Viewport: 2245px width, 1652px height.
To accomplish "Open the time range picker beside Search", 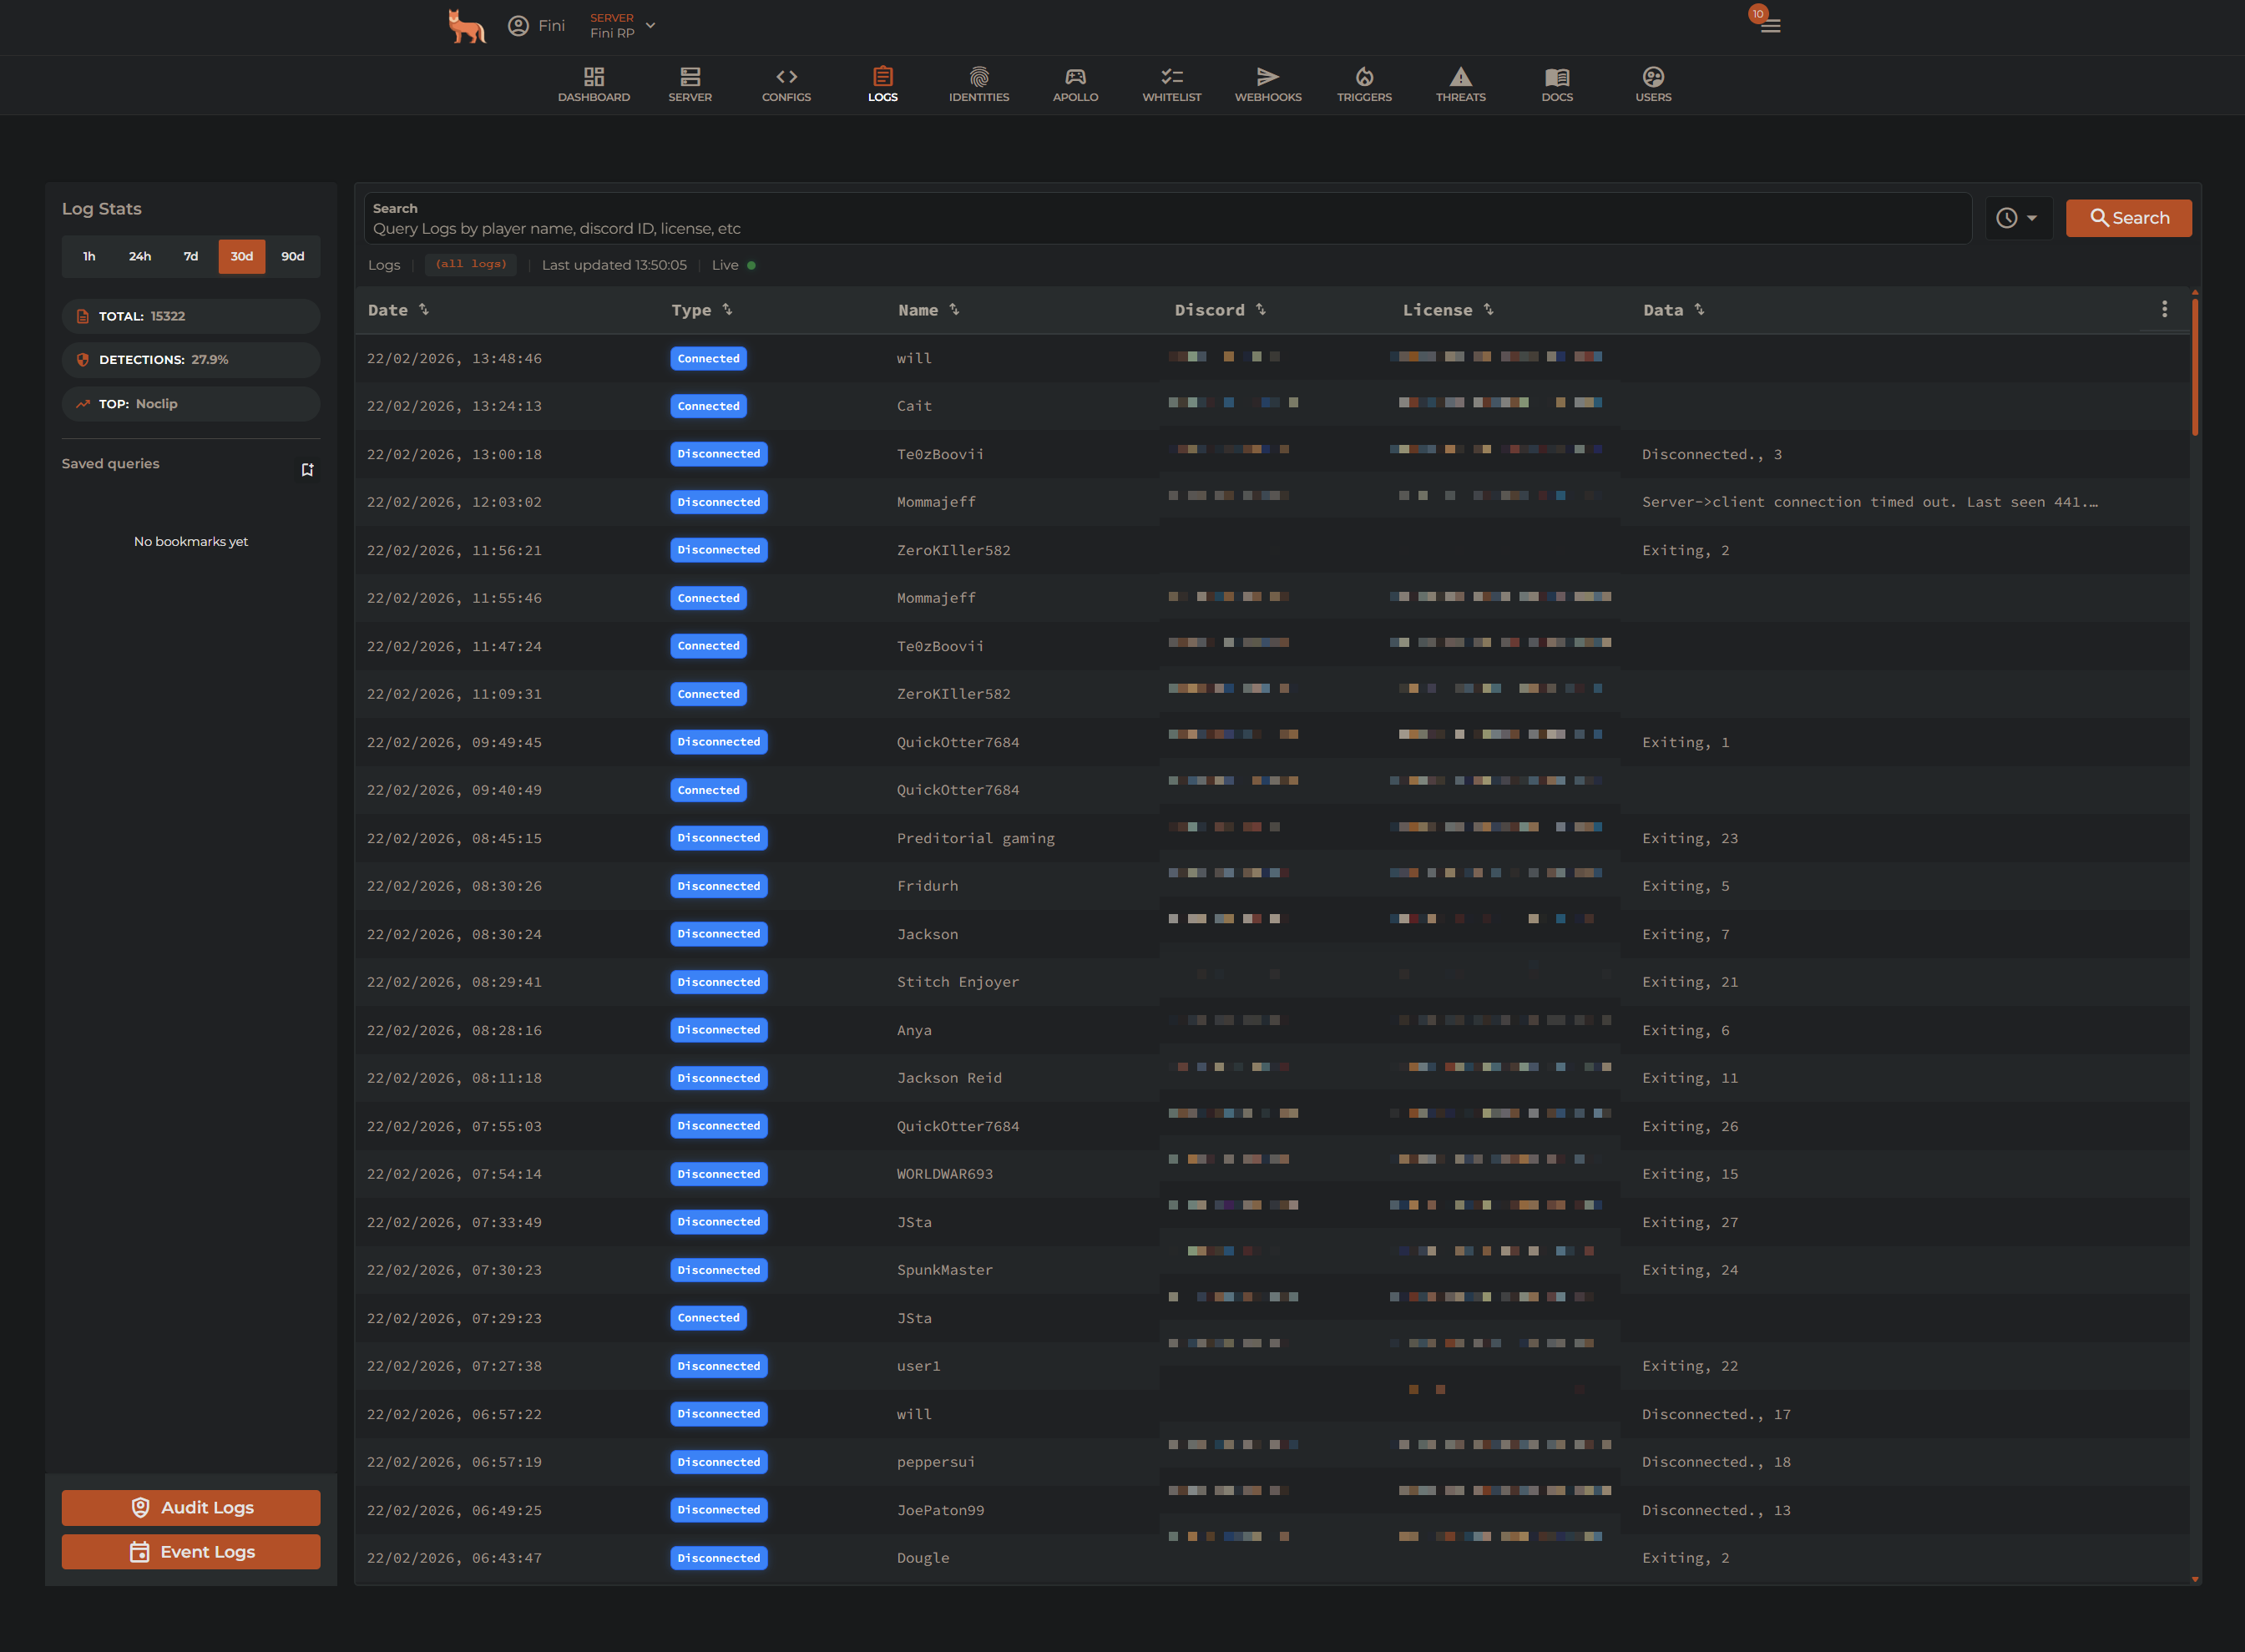I will [2019, 218].
